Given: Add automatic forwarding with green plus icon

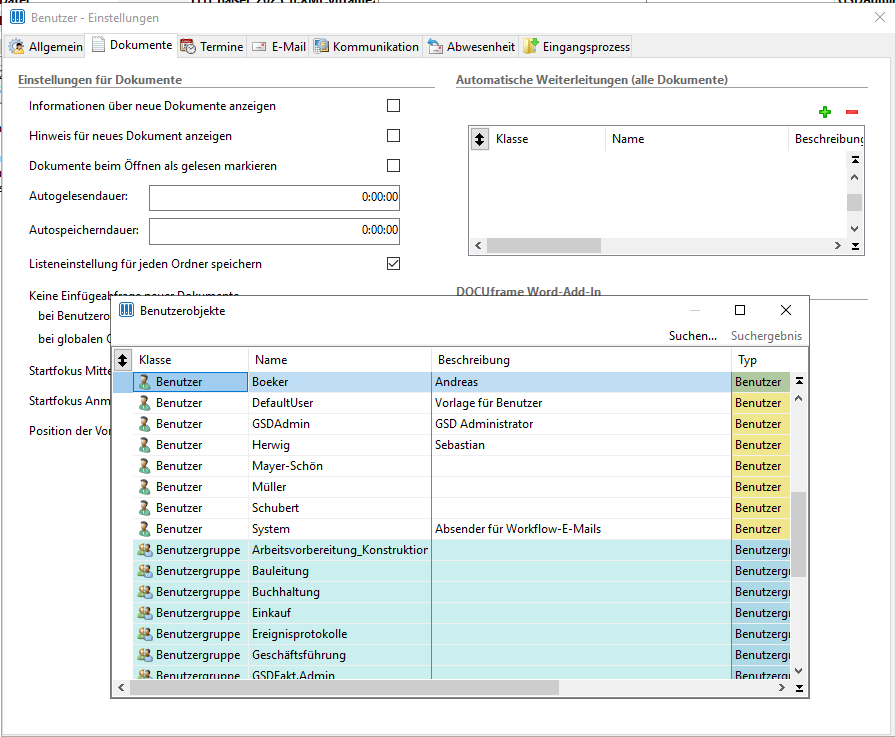Looking at the screenshot, I should click(x=824, y=112).
